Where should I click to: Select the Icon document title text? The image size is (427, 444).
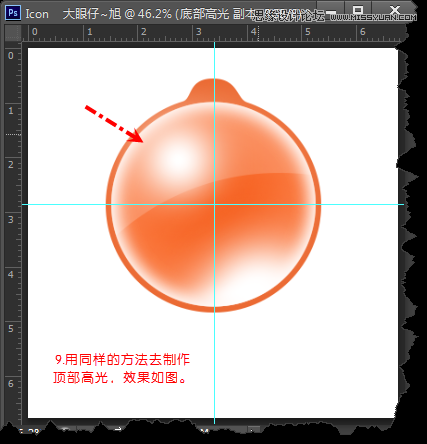(x=37, y=14)
